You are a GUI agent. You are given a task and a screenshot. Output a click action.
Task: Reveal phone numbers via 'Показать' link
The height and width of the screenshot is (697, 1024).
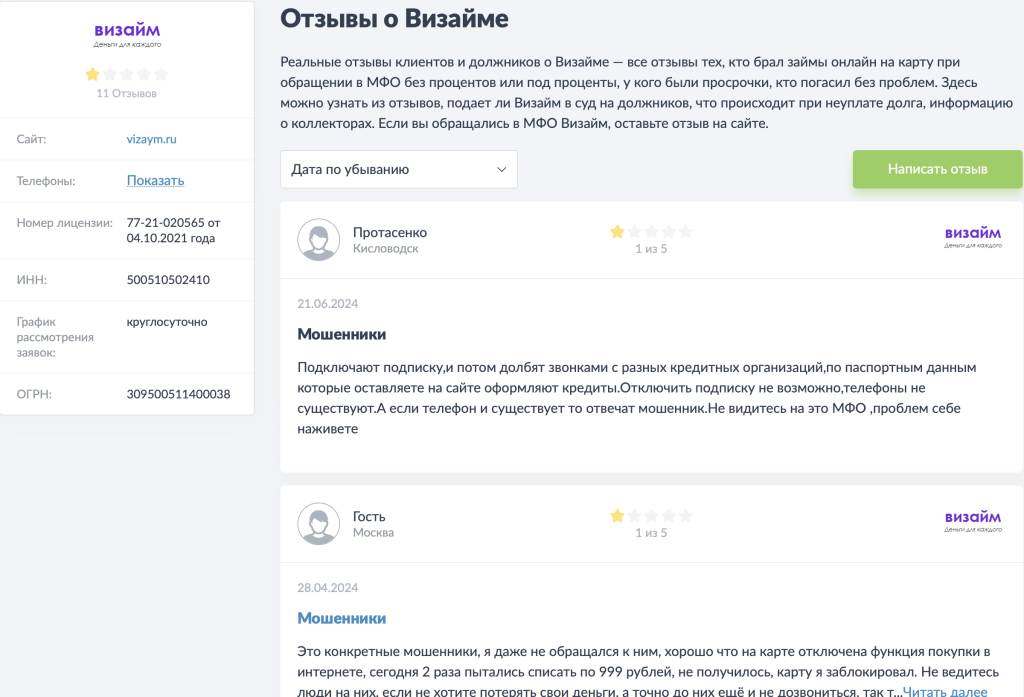coord(155,181)
